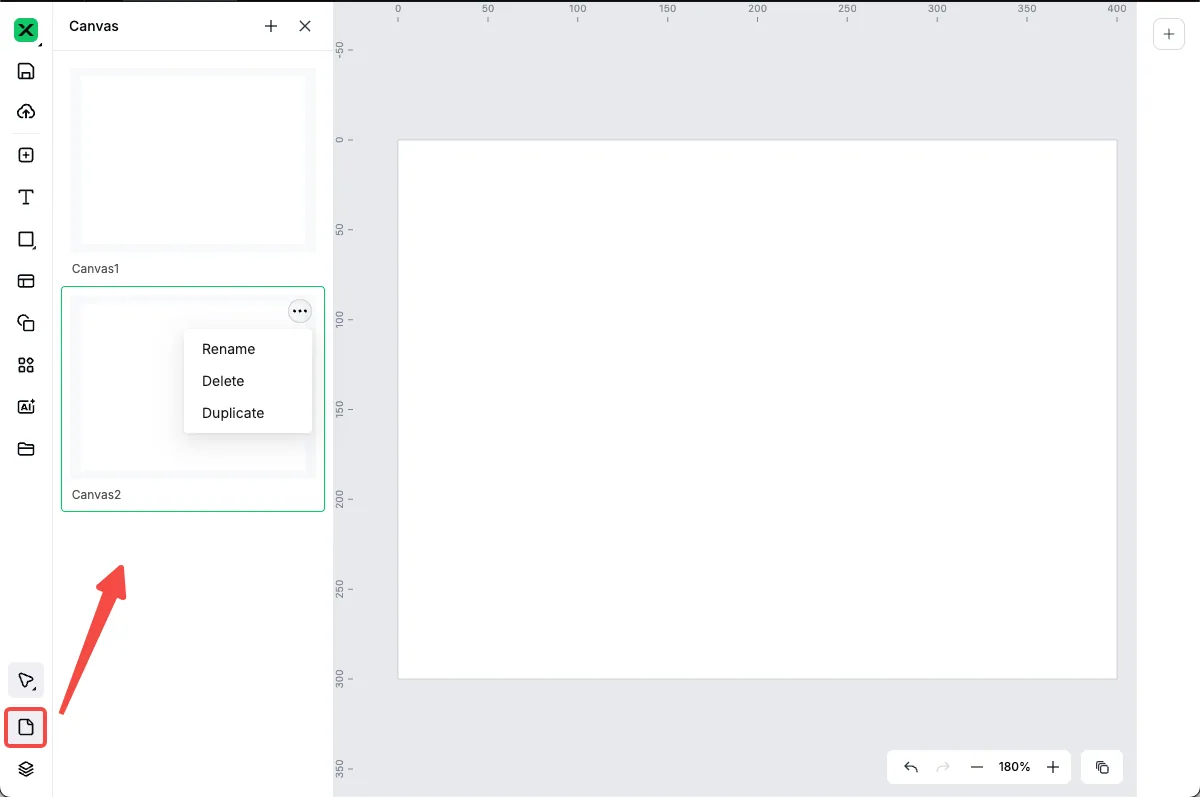
Task: Select the rectangle shape tool
Action: pos(26,240)
